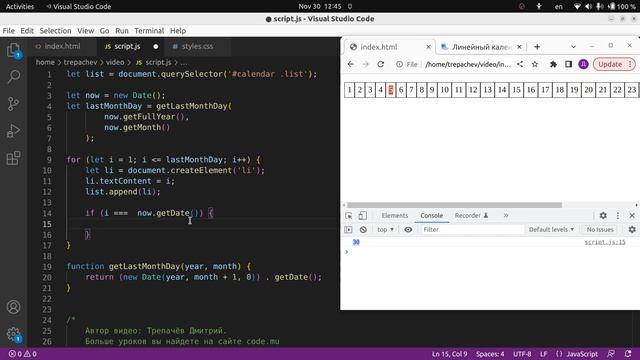Open the Source Control view
640x360 pixels.
[x=13, y=104]
